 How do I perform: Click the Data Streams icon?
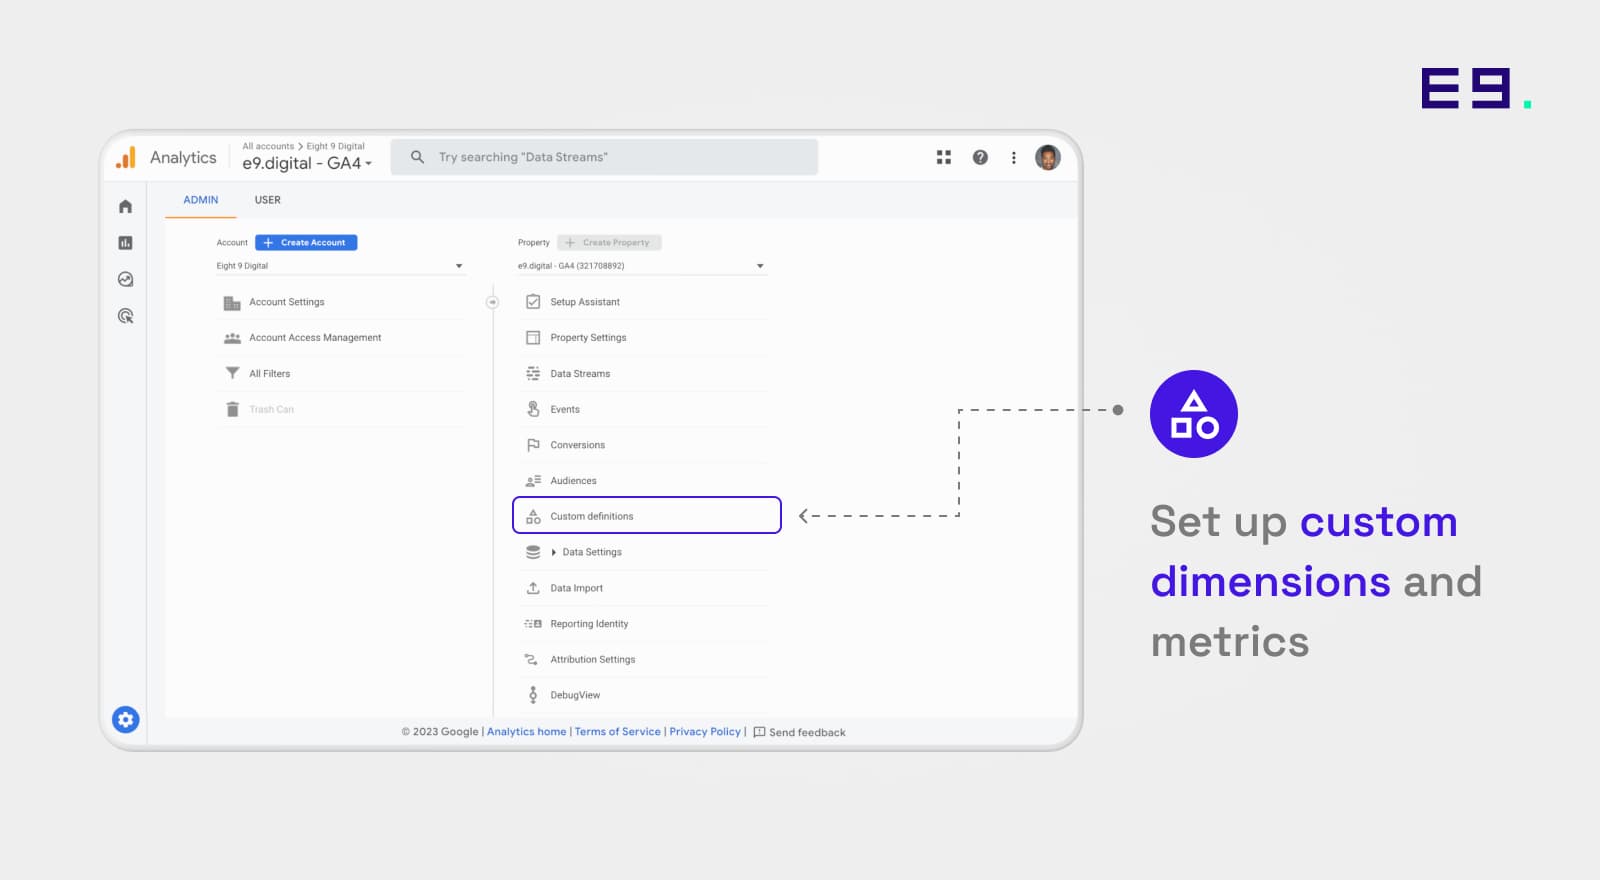click(x=533, y=373)
